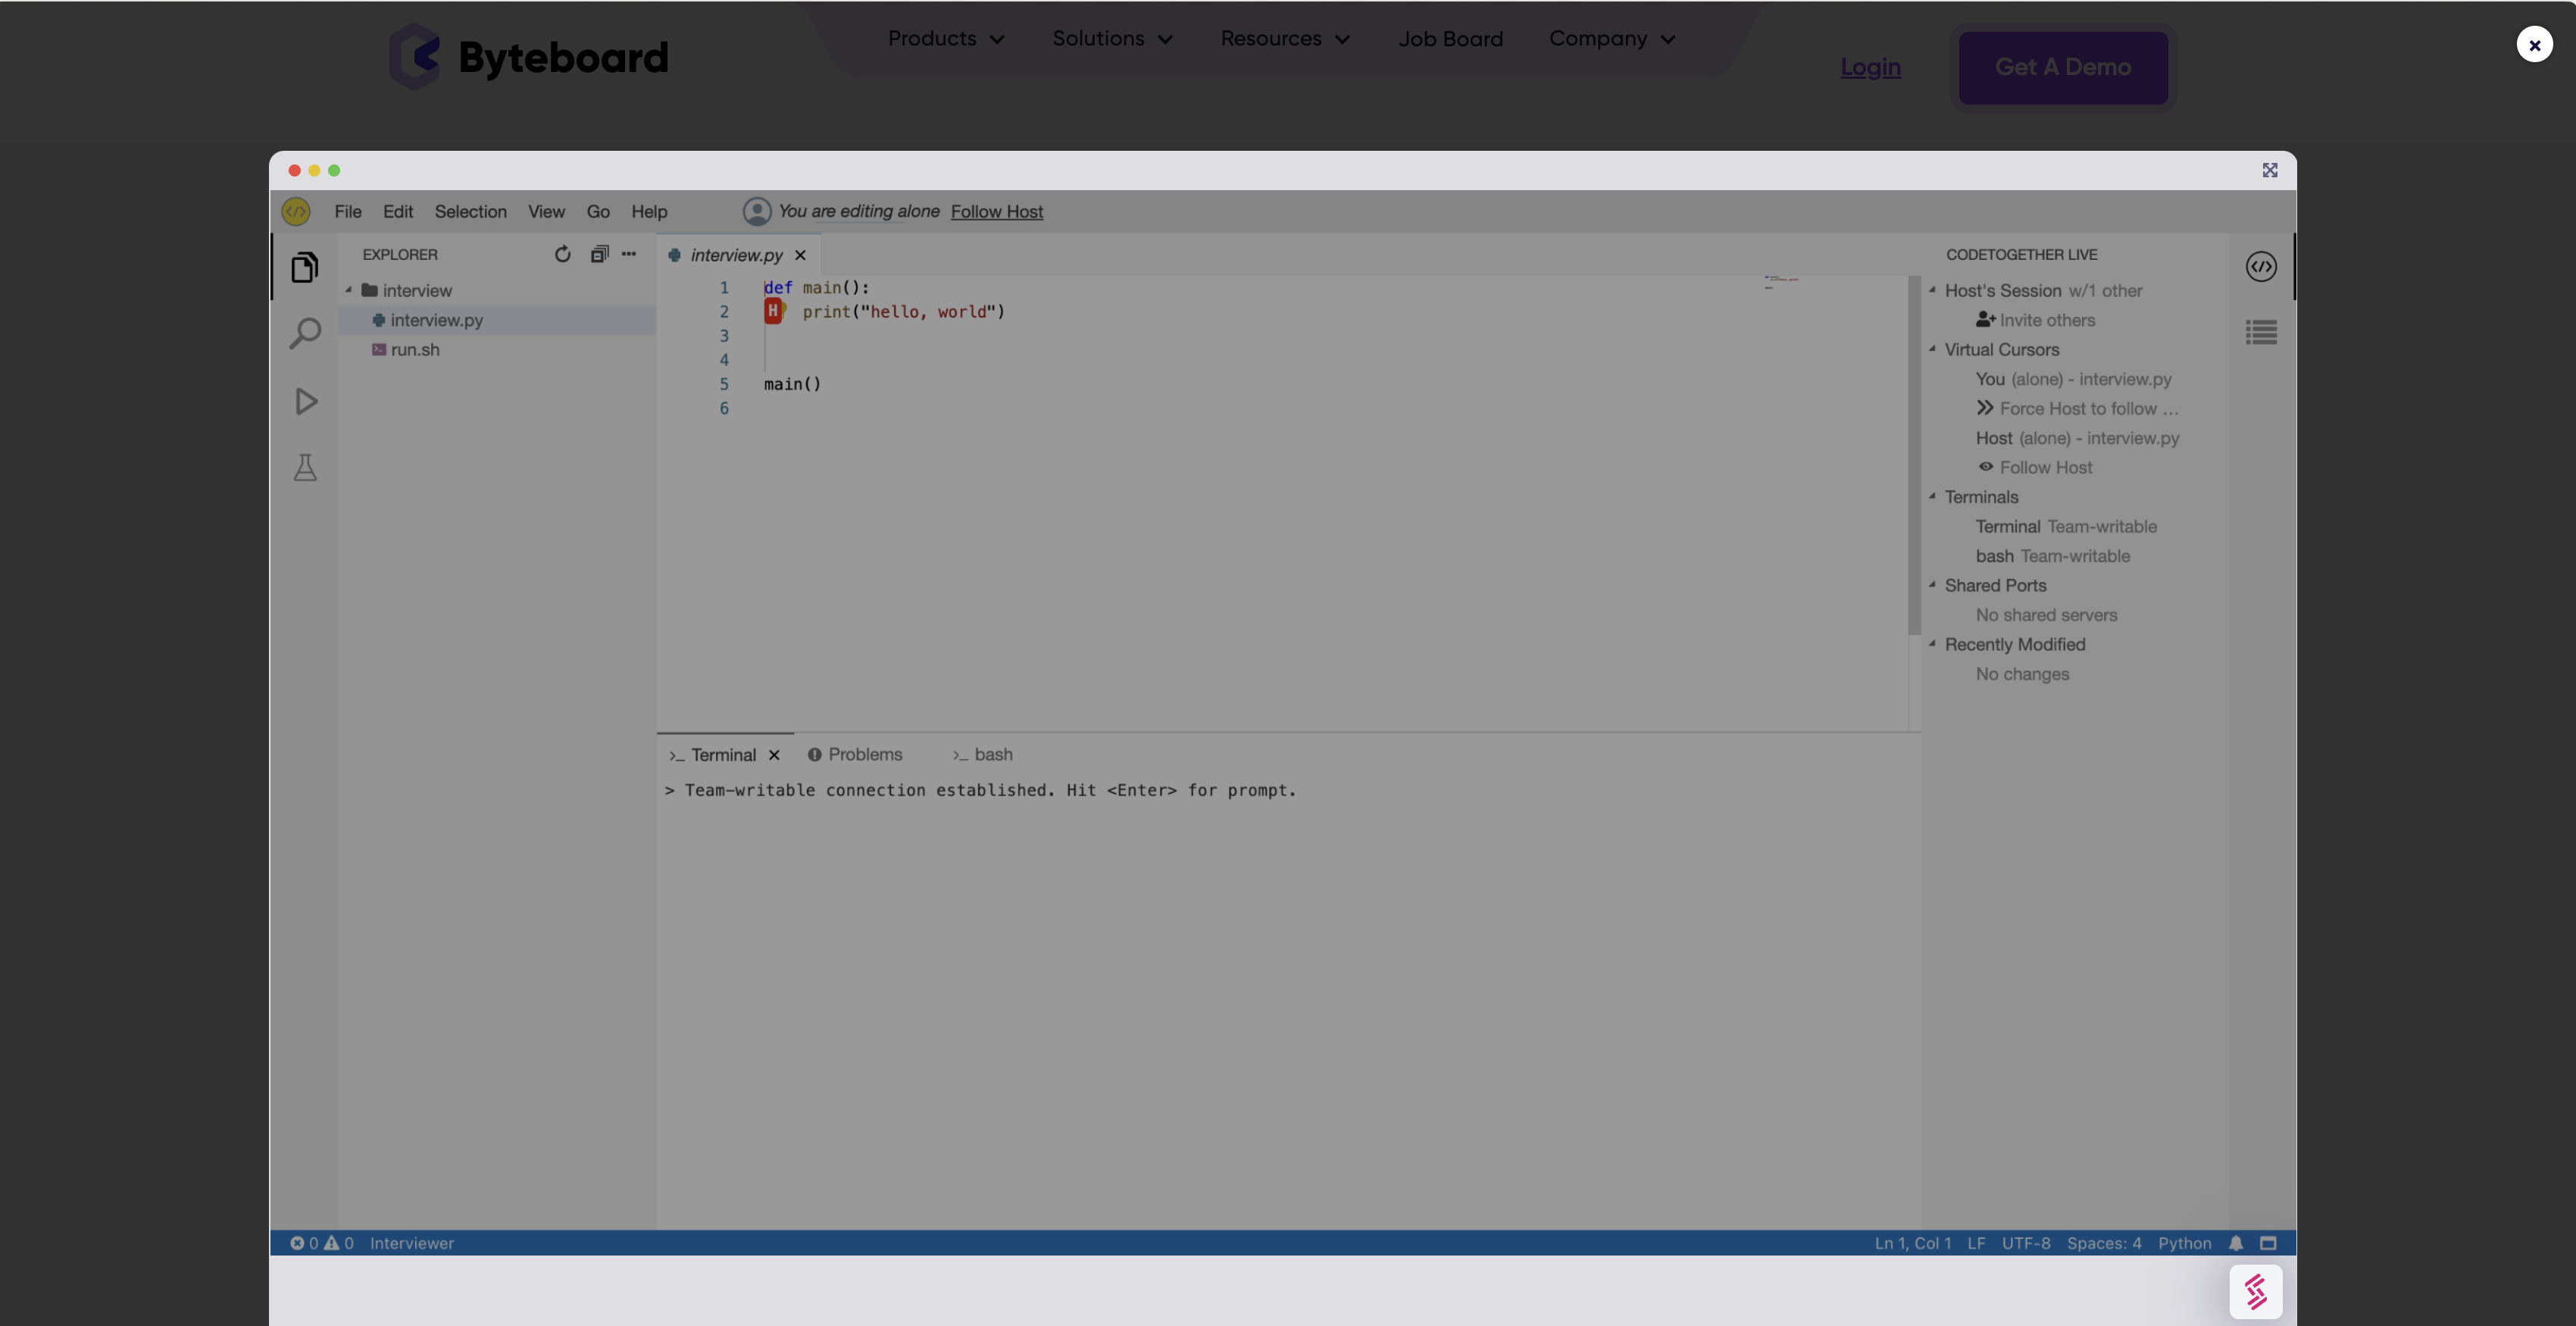2576x1326 pixels.
Task: Click Spaces: 4 indentation setting
Action: click(x=2104, y=1243)
